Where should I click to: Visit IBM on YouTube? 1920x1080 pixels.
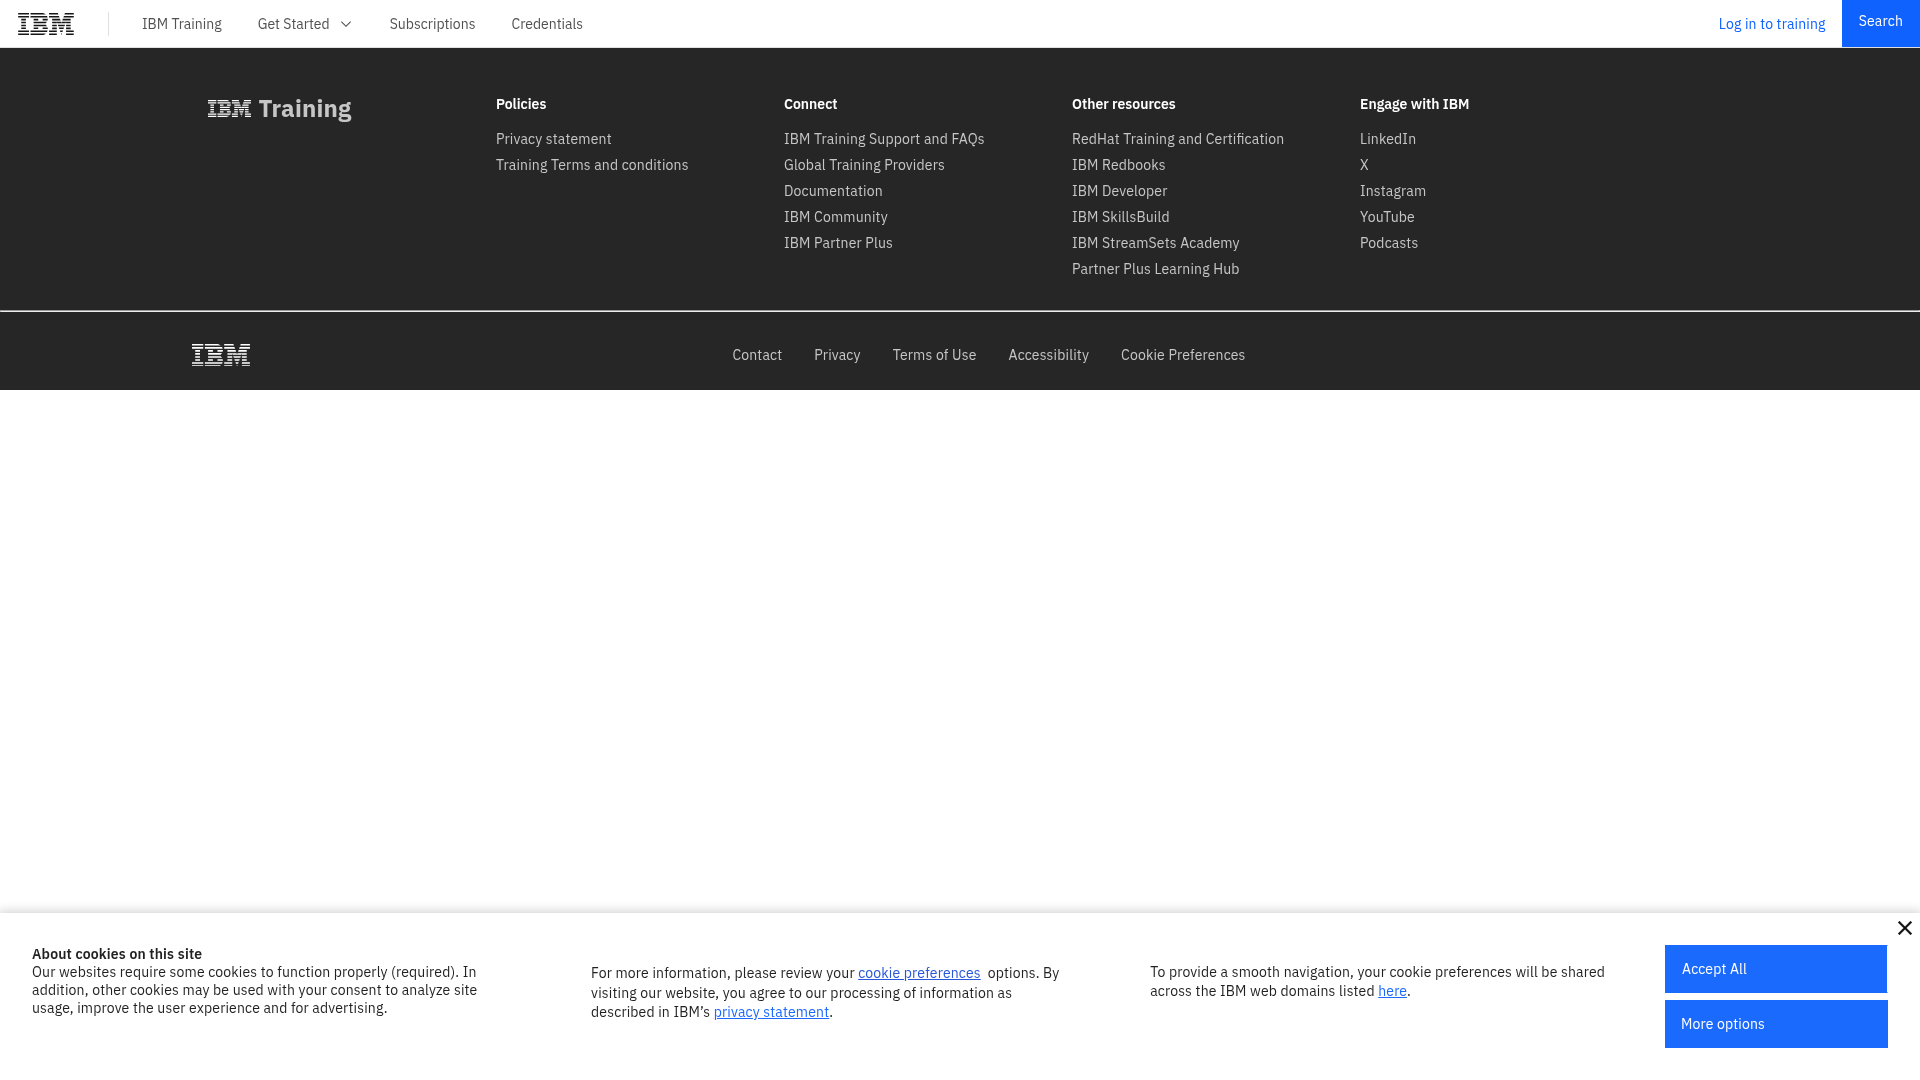click(1386, 217)
